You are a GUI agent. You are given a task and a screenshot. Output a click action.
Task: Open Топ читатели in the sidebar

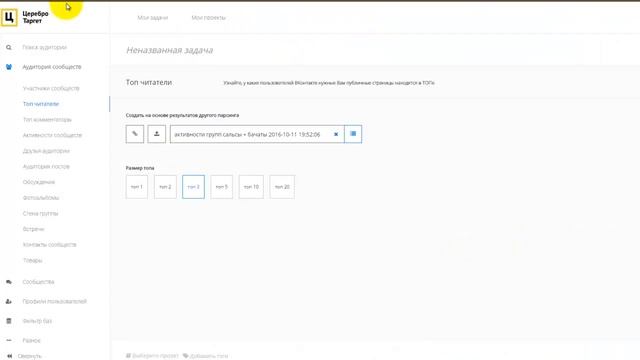41,104
